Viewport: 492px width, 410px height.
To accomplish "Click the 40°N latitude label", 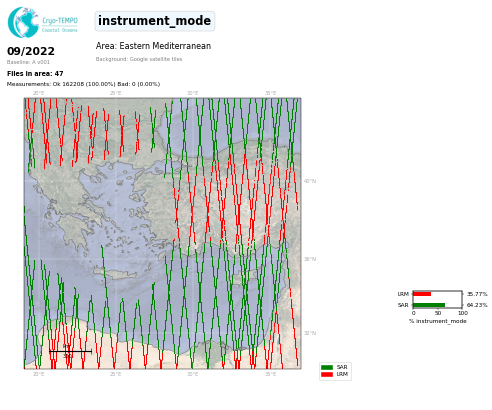I will tap(310, 181).
